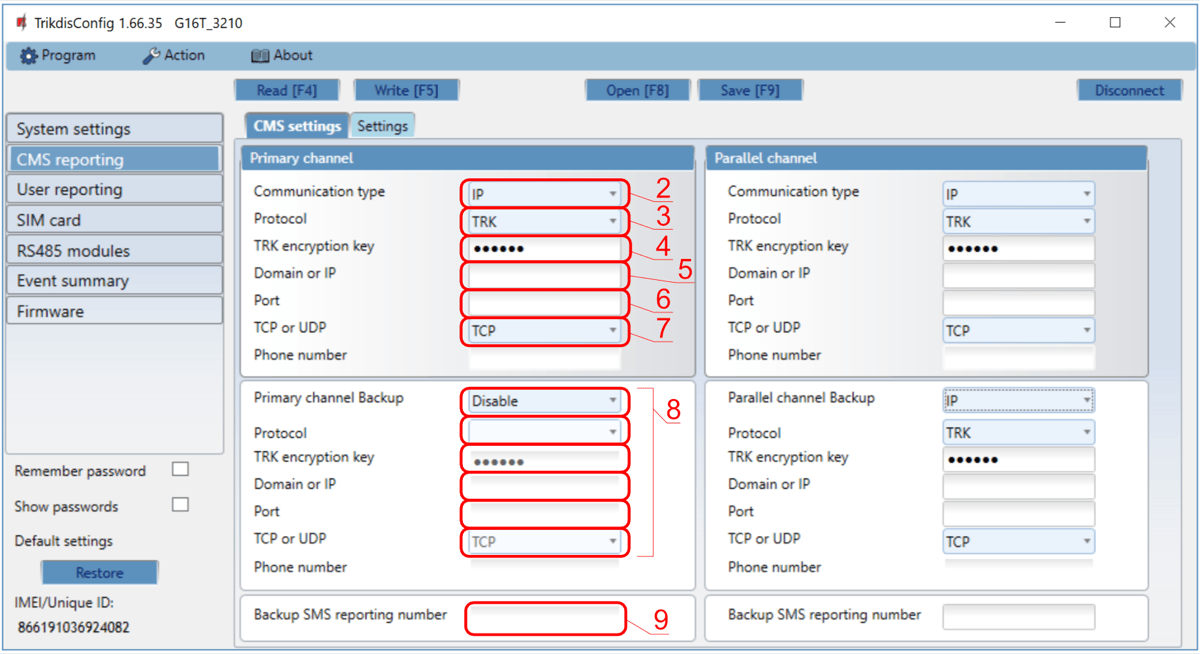Toggle the Show passwords checkbox

pos(180,505)
